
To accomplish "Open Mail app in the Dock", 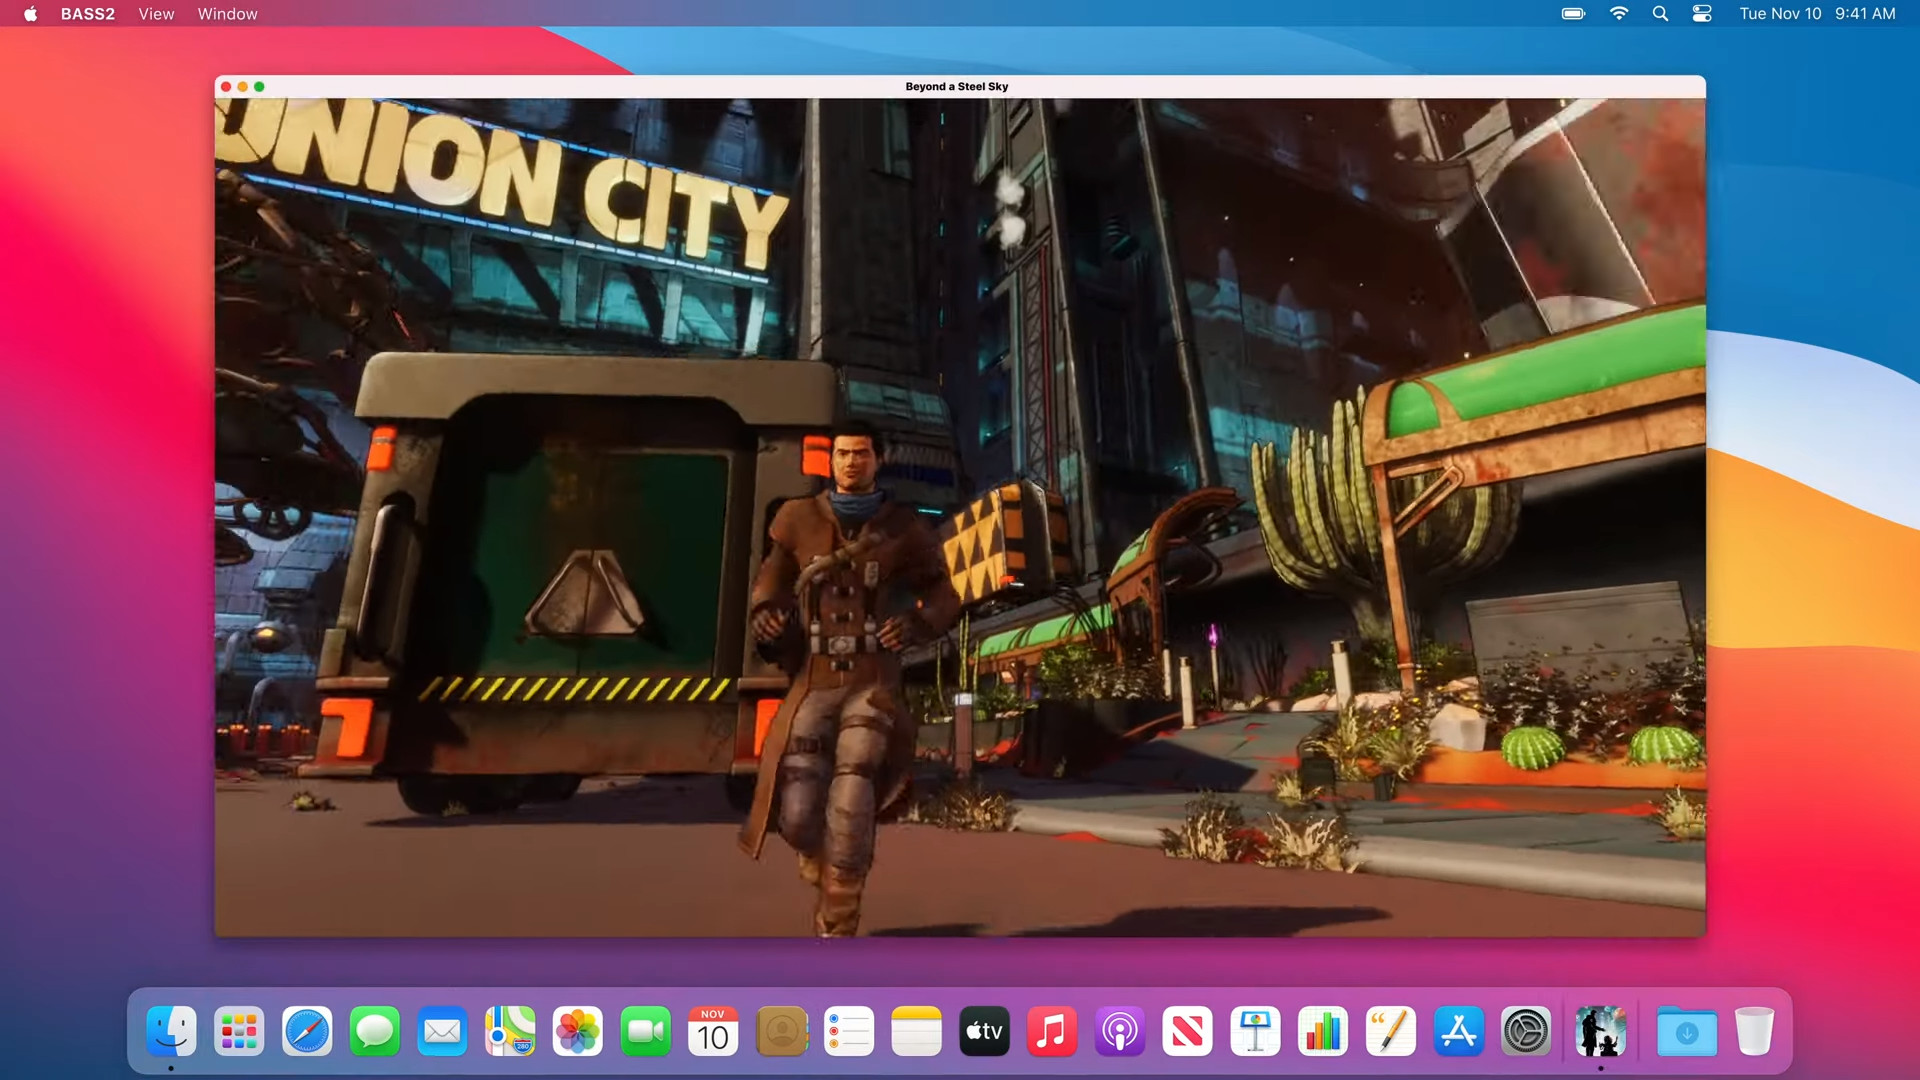I will [x=442, y=1031].
